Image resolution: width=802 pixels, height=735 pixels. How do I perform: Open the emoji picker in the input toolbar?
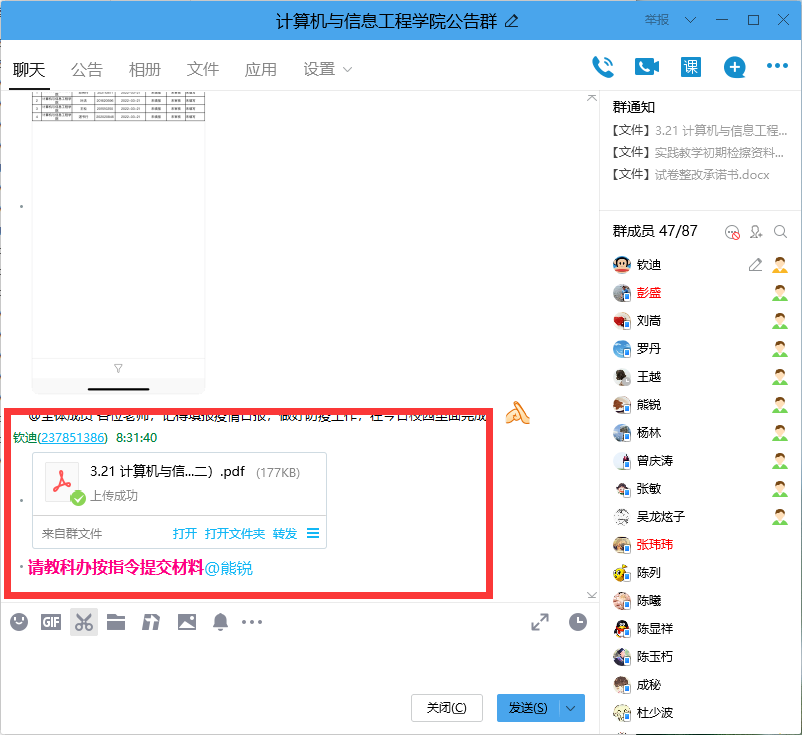point(18,621)
